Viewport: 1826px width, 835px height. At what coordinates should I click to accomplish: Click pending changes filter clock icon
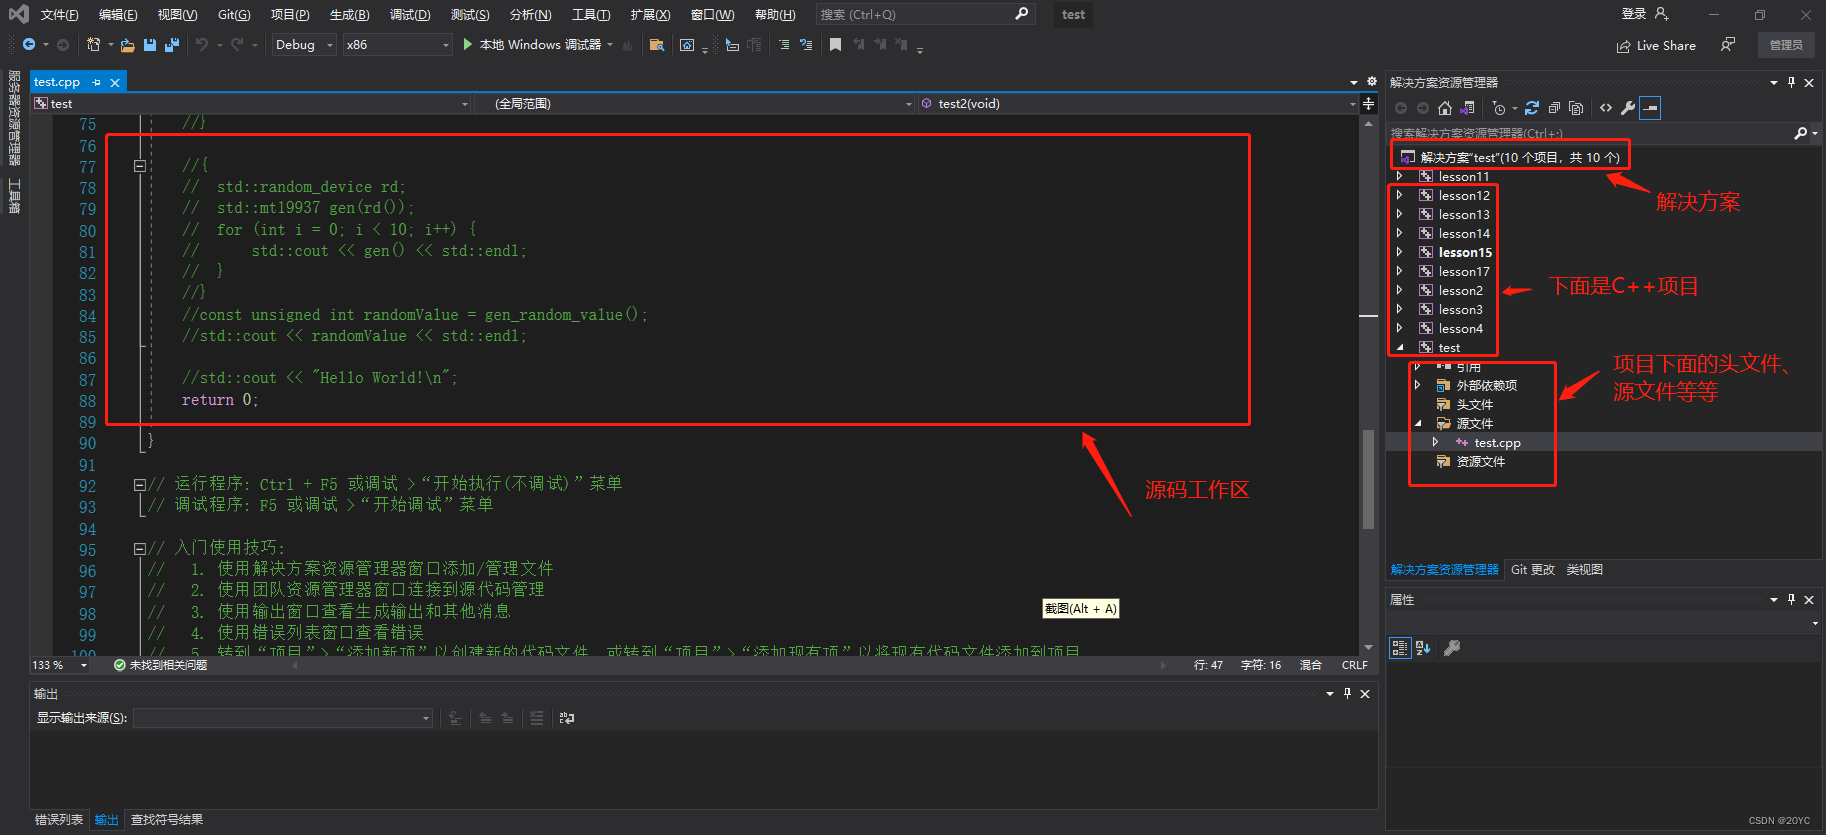click(x=1499, y=108)
